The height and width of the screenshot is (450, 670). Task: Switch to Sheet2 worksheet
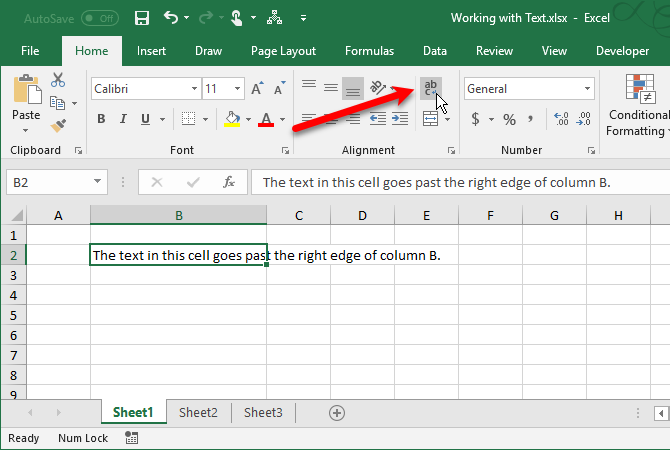[x=198, y=412]
